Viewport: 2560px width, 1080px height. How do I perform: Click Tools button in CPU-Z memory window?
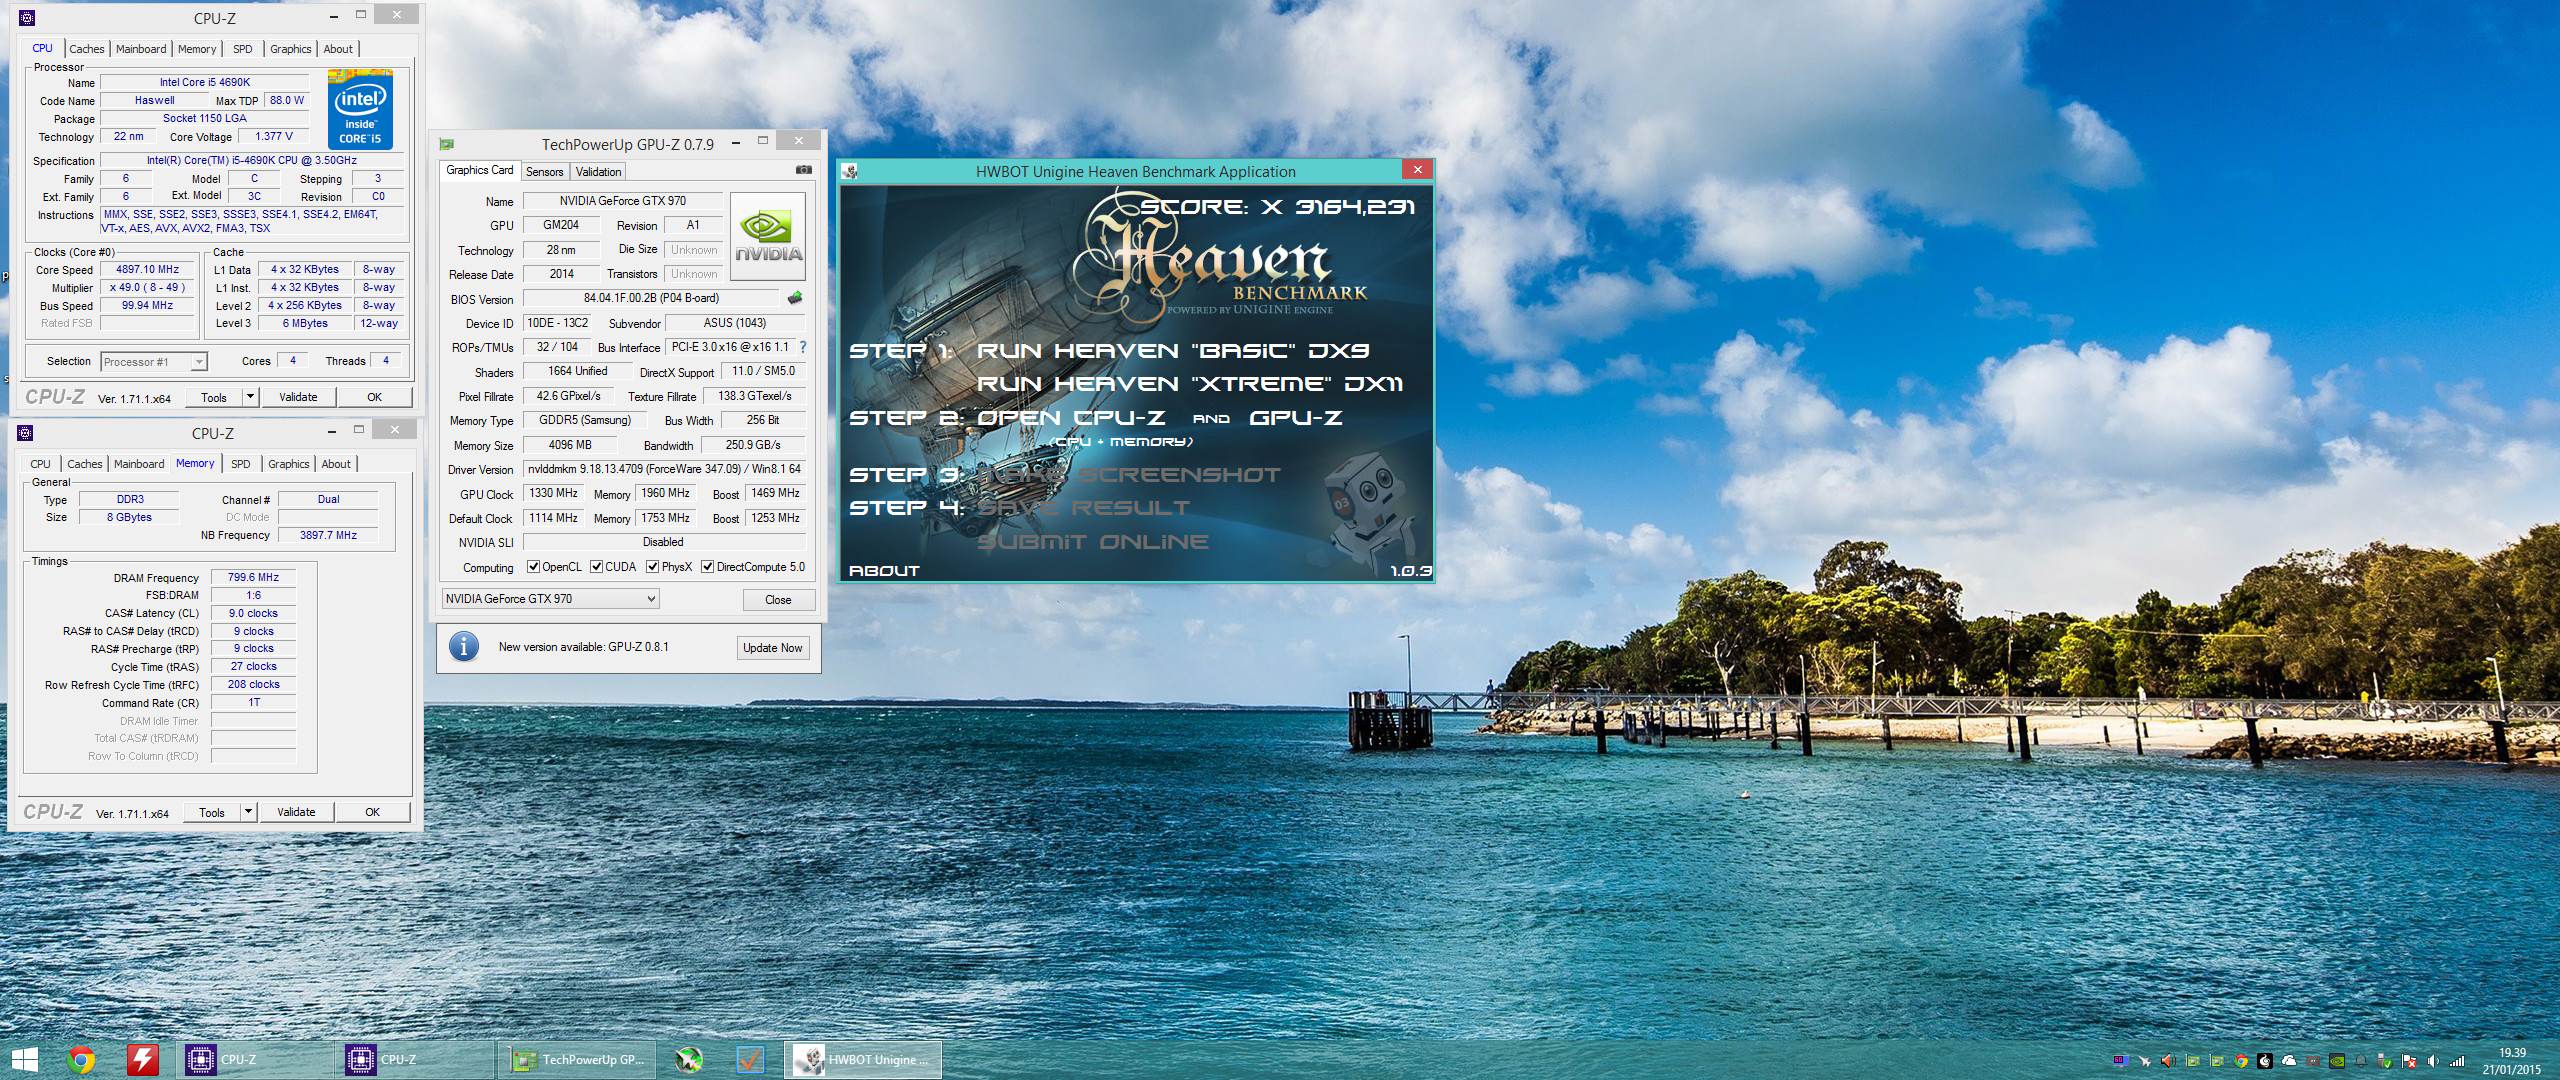[211, 812]
